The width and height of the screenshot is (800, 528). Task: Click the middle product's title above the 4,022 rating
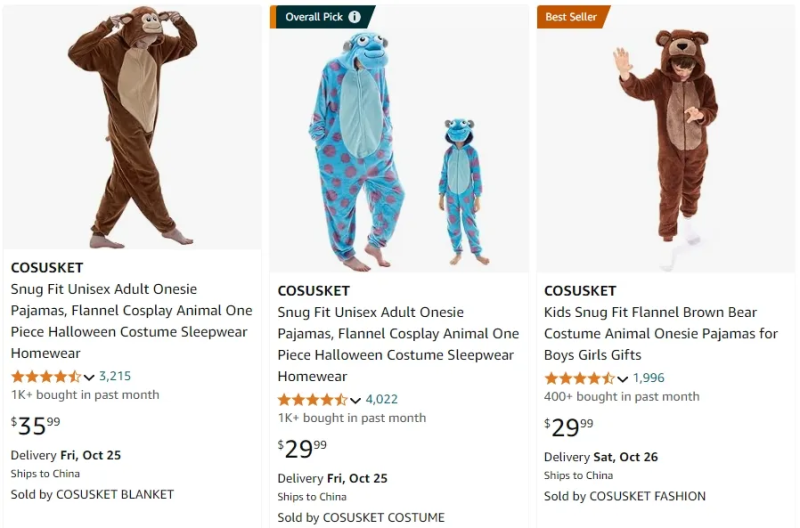[396, 344]
